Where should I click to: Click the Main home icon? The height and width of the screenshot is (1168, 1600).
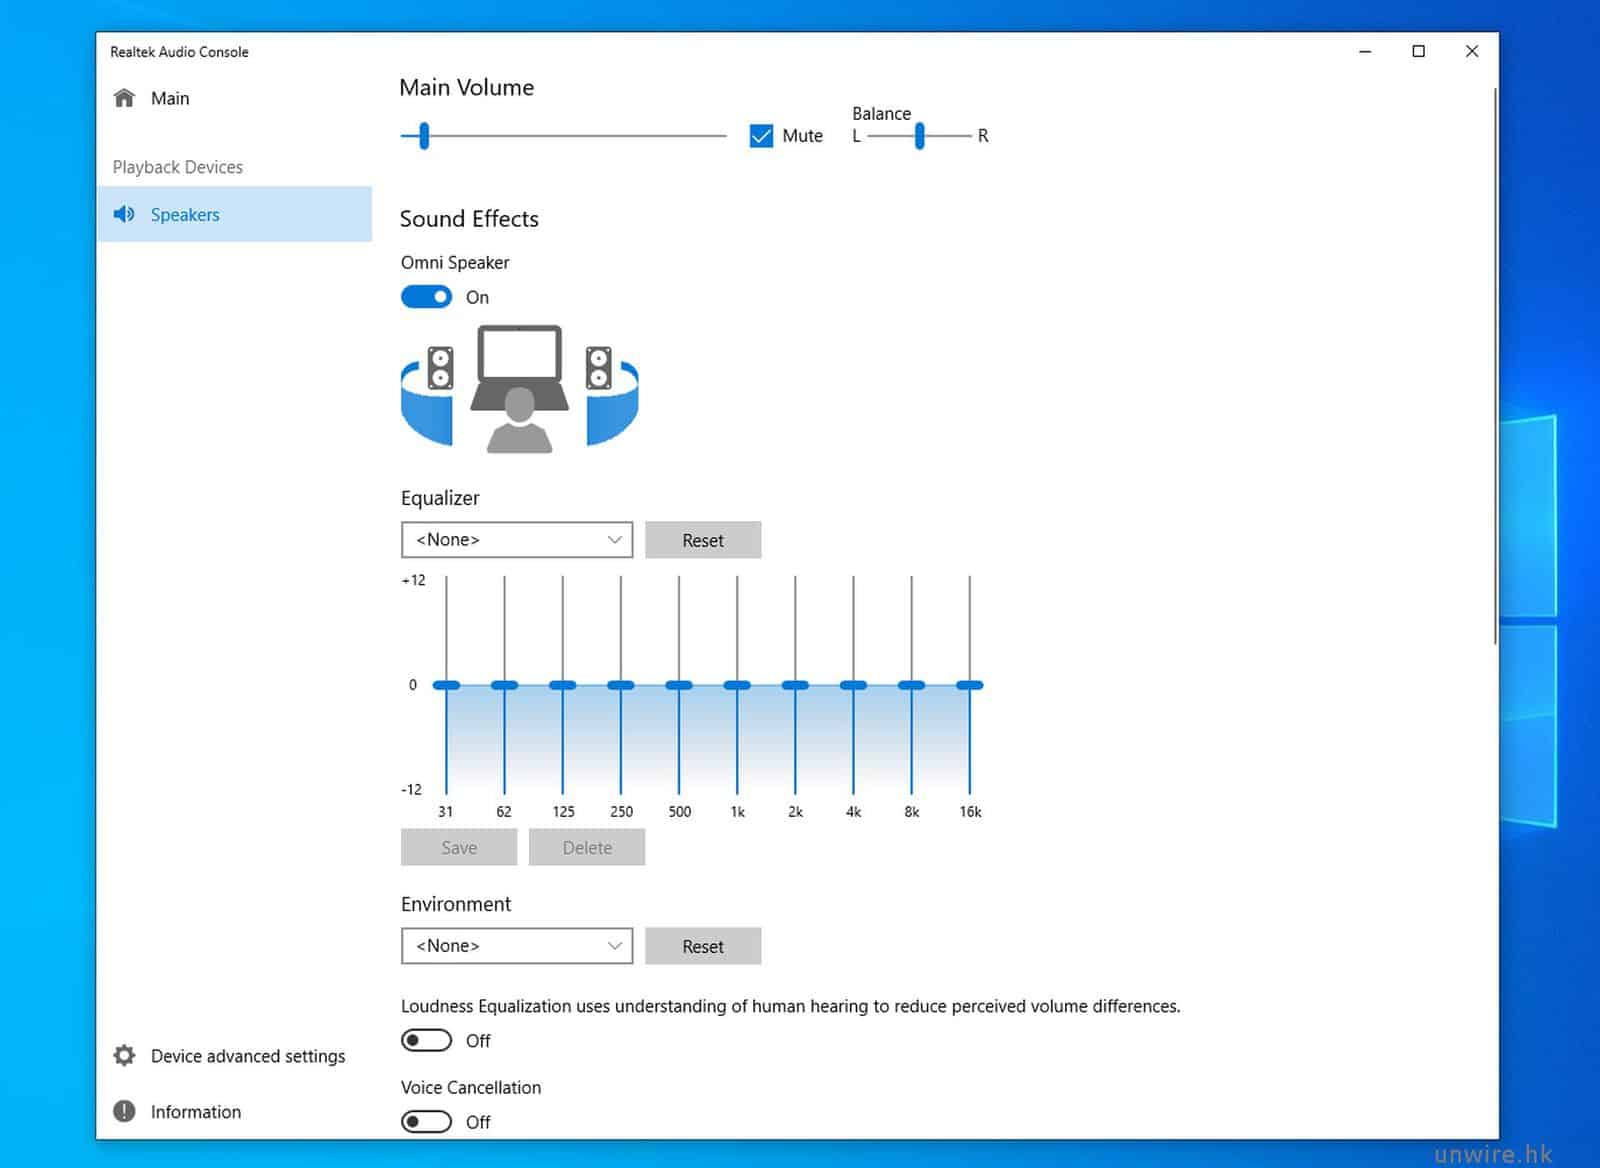click(124, 98)
